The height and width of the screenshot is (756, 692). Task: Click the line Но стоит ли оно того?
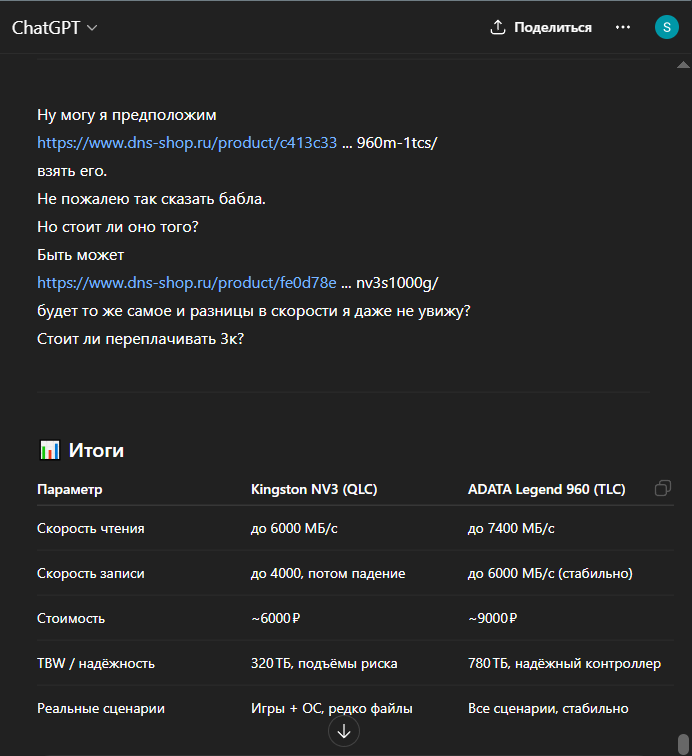point(118,227)
